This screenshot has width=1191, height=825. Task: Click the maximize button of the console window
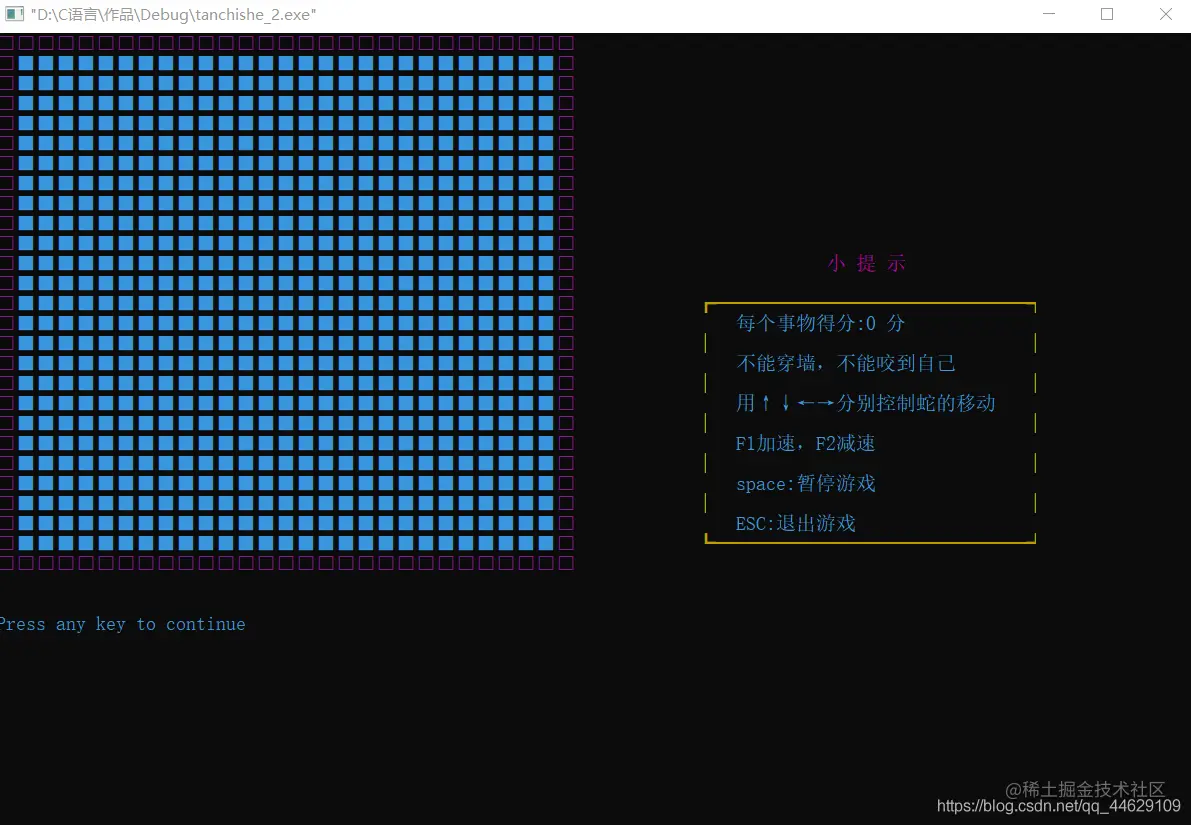point(1107,15)
